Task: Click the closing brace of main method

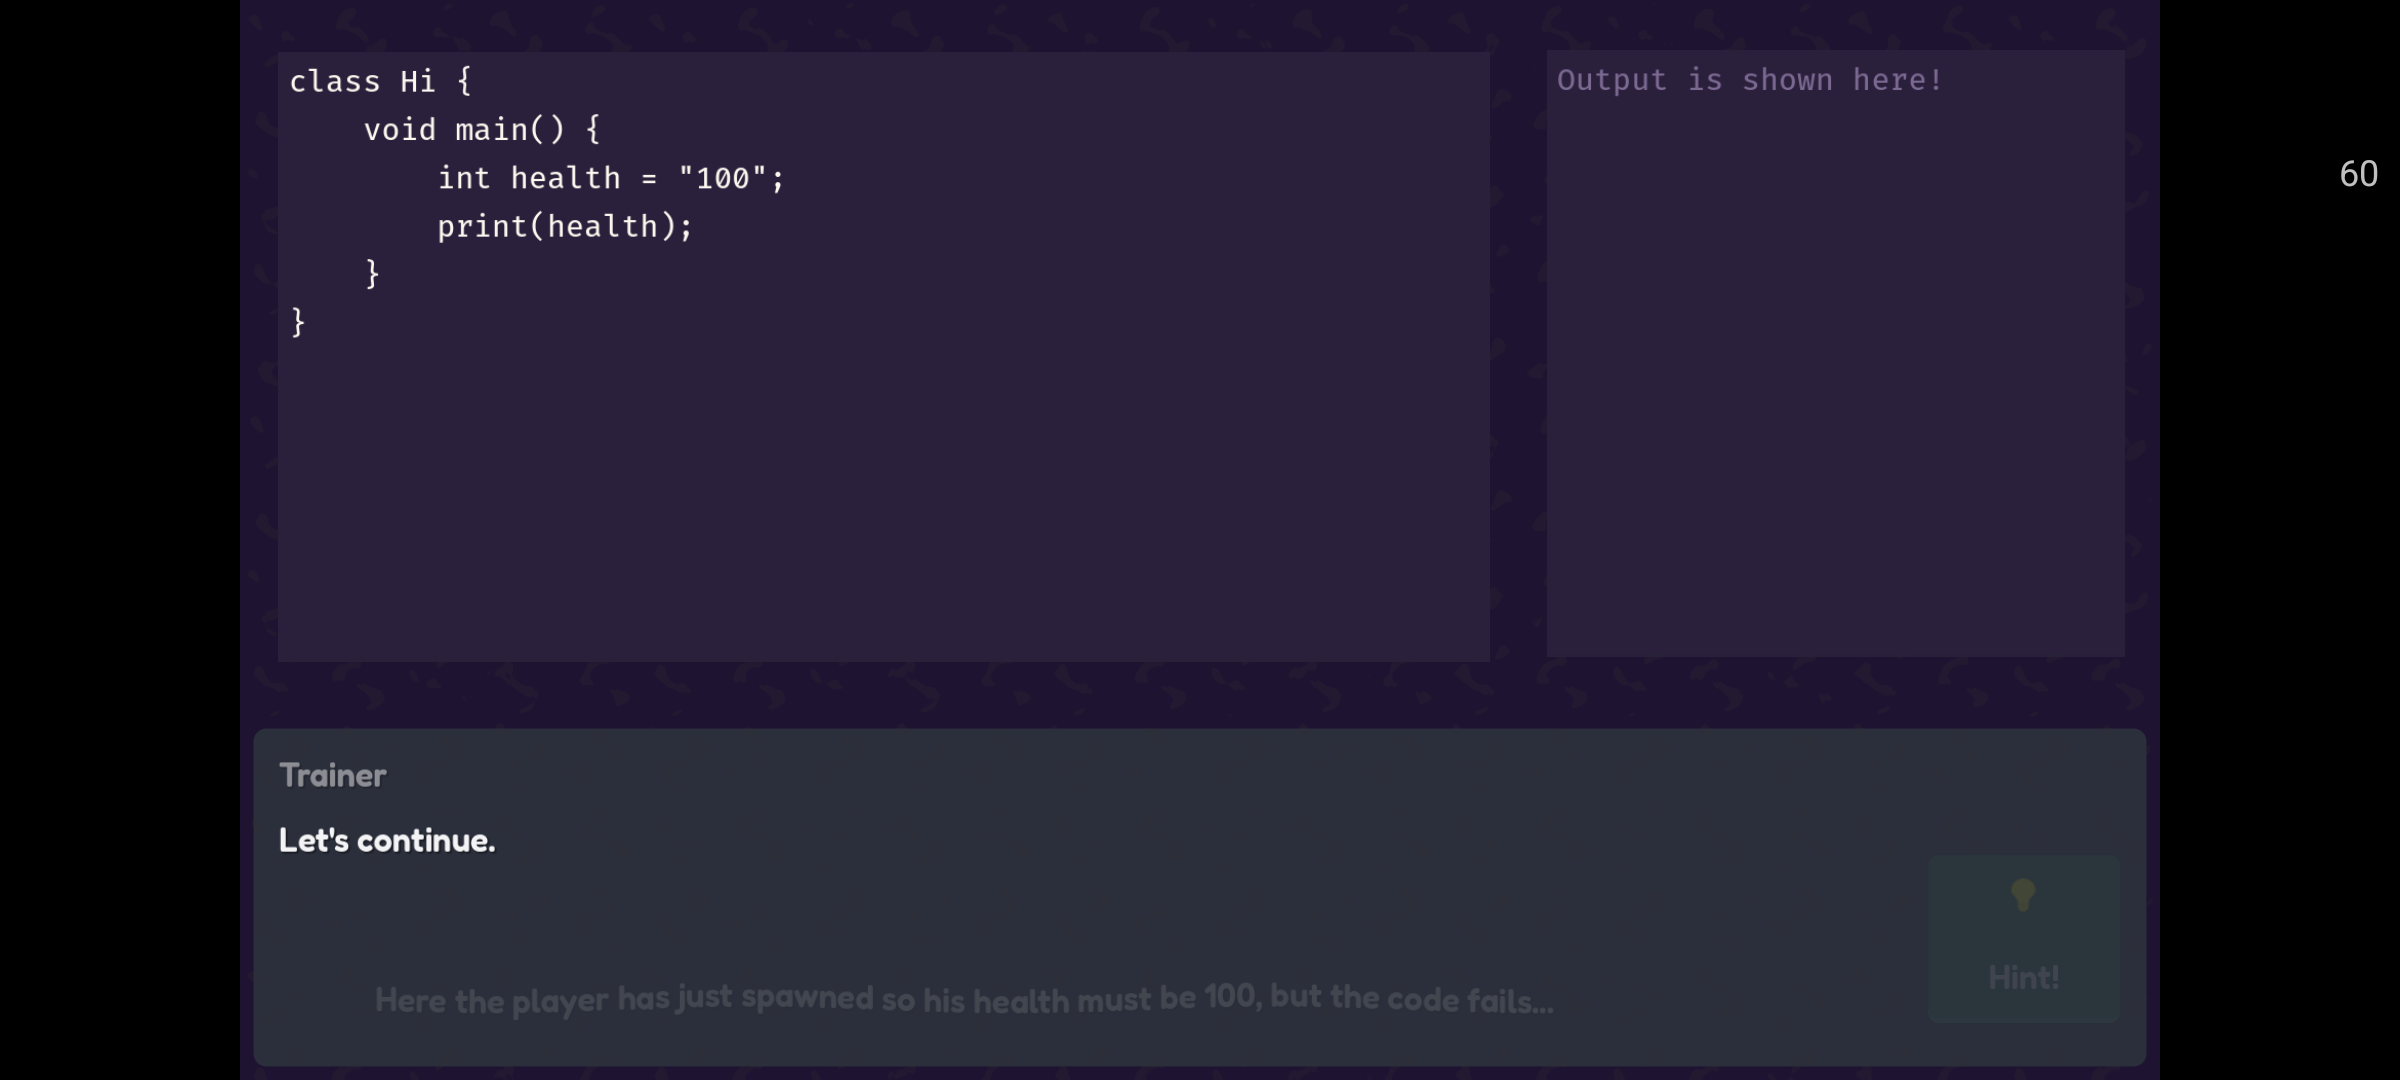Action: (372, 274)
